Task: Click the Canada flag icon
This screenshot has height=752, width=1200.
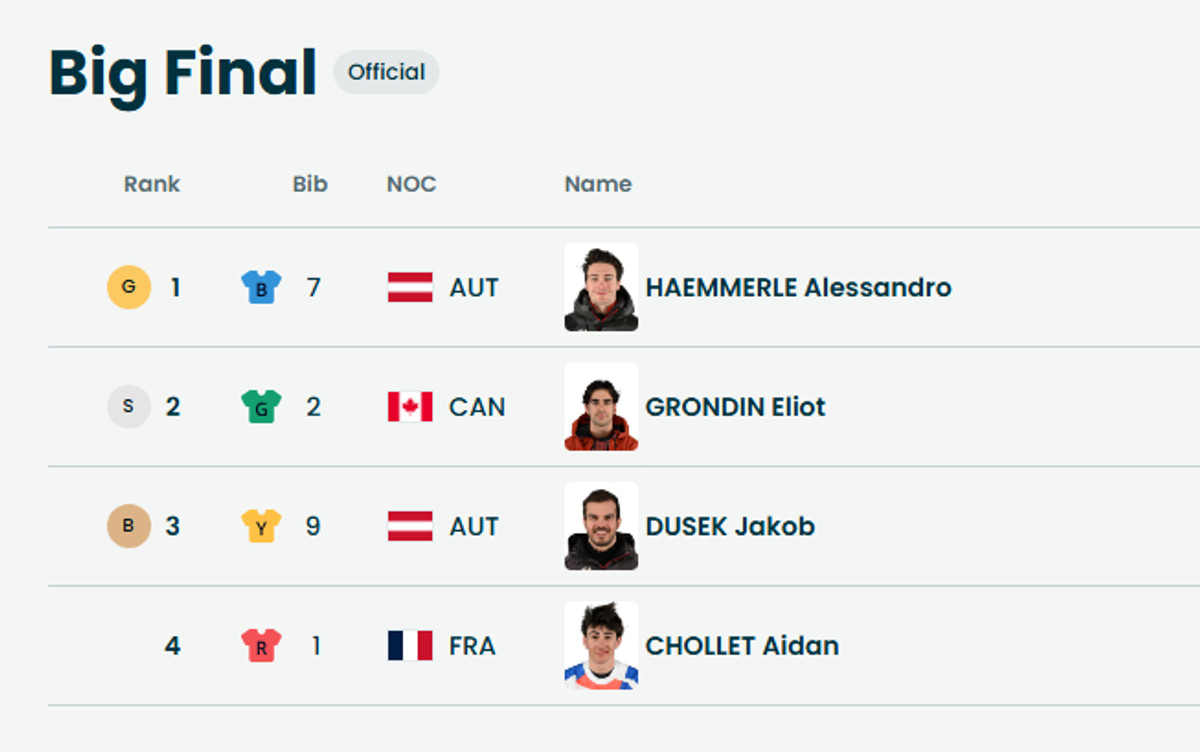Action: (x=410, y=407)
